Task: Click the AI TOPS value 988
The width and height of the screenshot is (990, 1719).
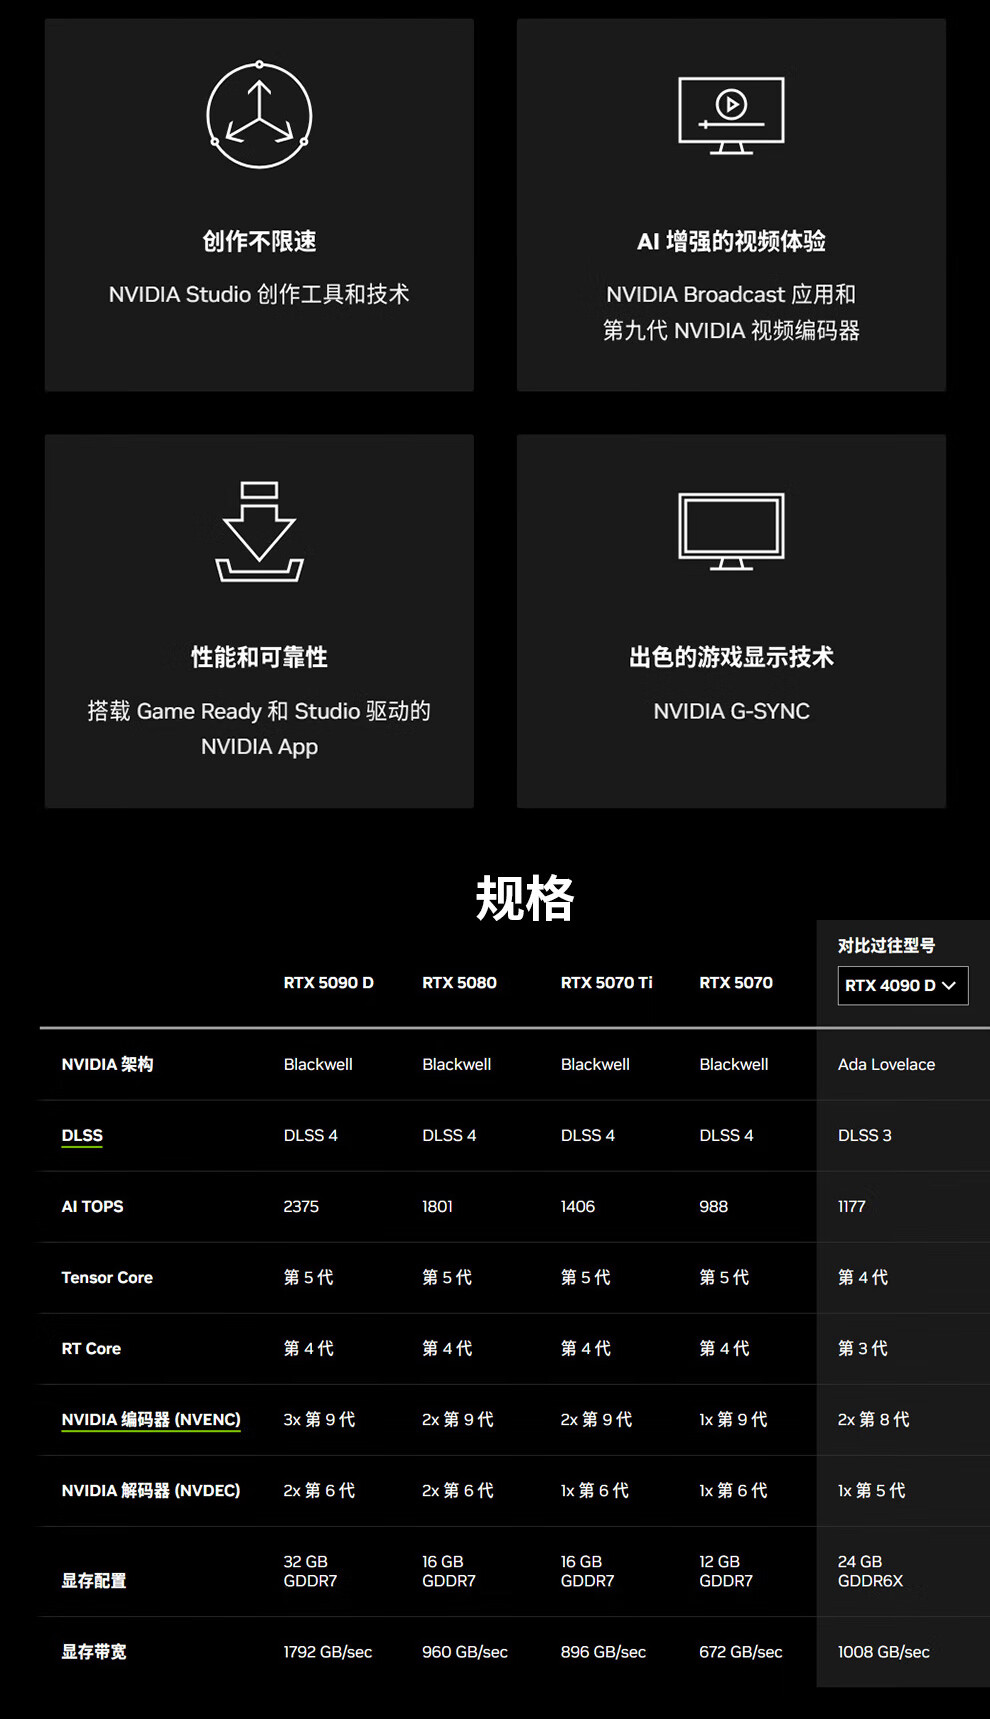Action: [x=713, y=1206]
